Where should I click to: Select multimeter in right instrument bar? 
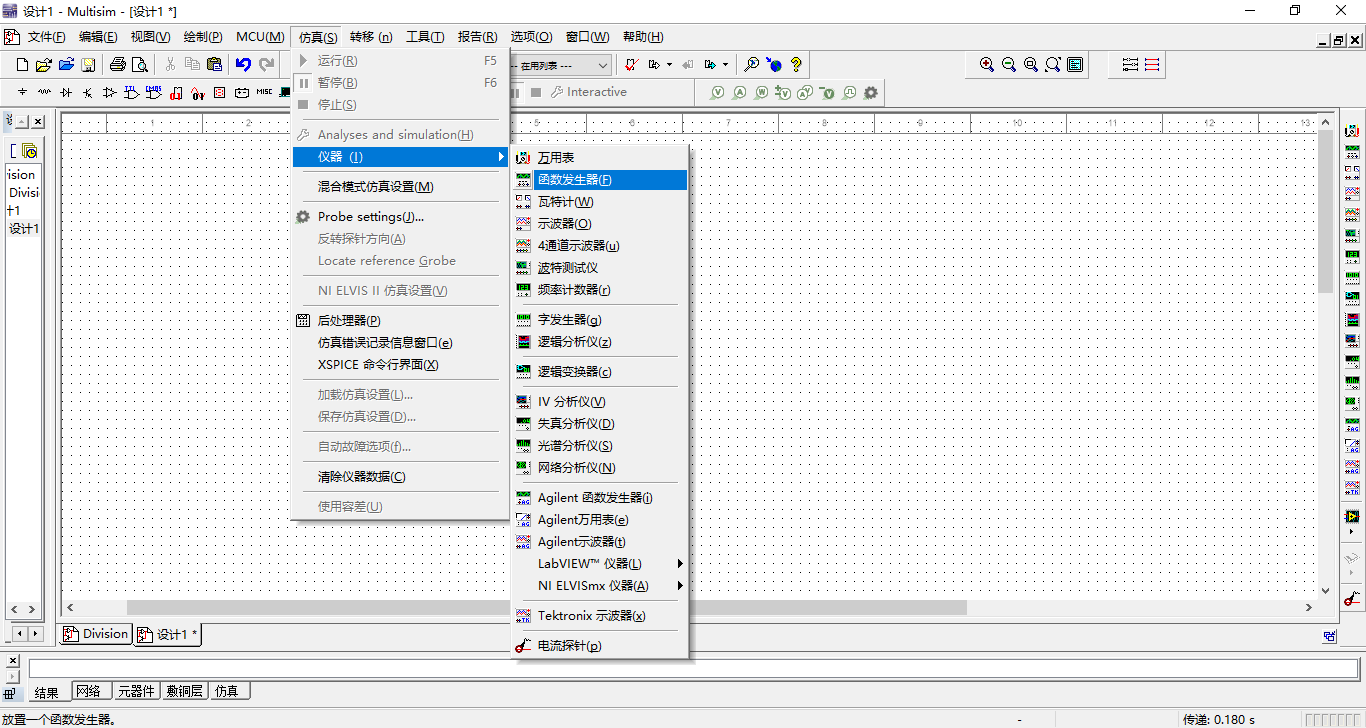coord(1352,131)
